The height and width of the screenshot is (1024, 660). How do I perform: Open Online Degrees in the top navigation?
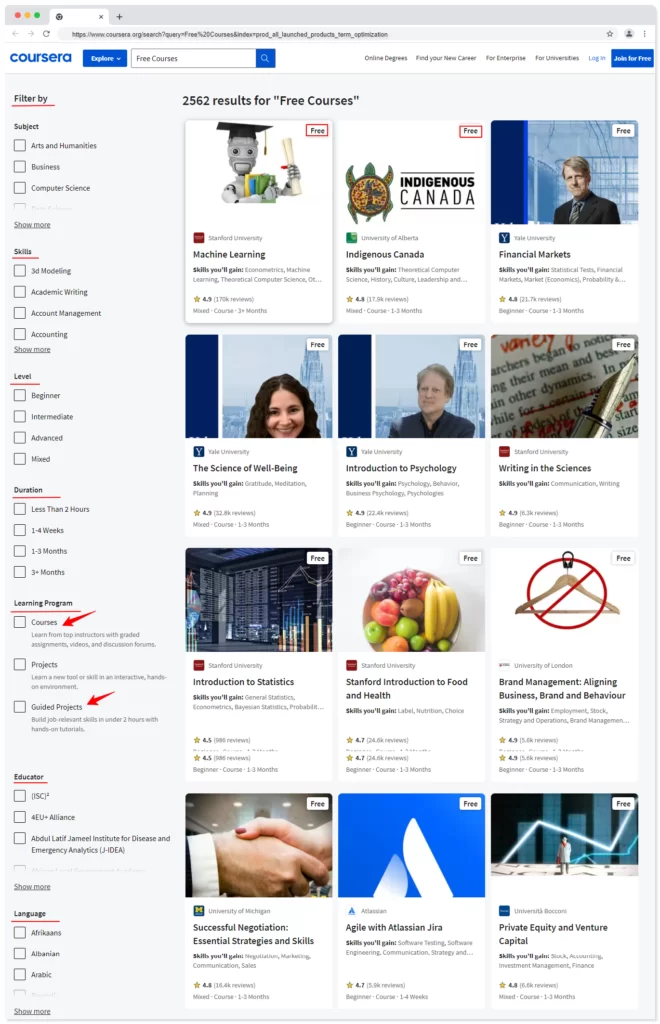pyautogui.click(x=386, y=58)
